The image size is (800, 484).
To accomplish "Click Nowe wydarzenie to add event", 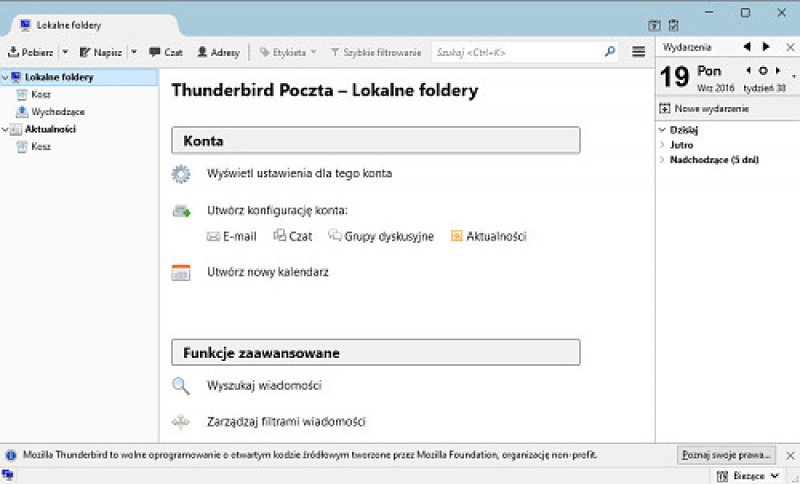I will [704, 109].
